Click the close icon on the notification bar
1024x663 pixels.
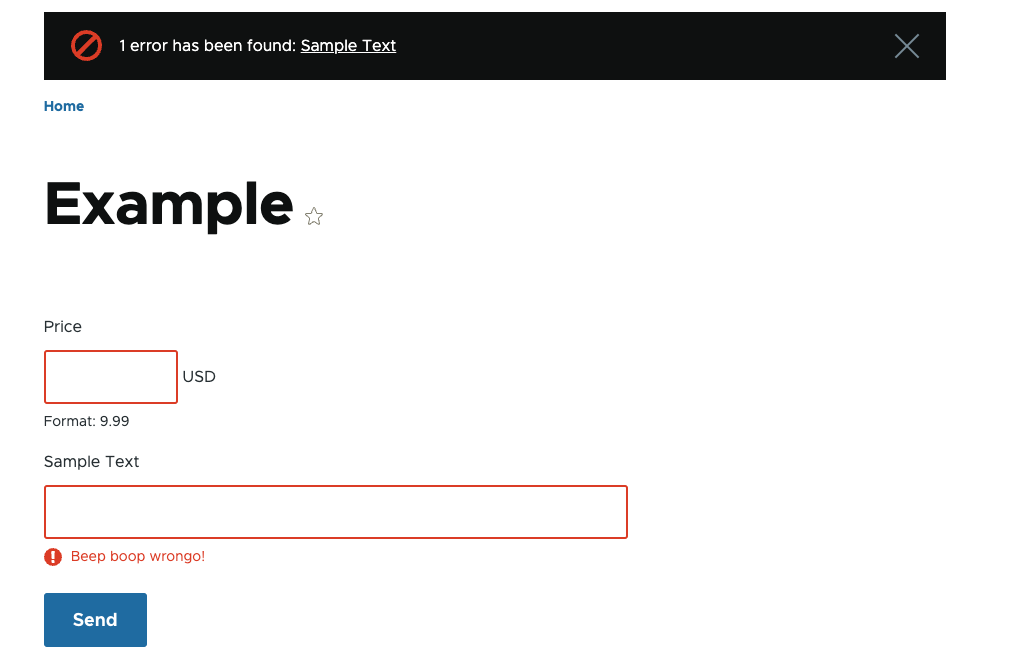906,45
